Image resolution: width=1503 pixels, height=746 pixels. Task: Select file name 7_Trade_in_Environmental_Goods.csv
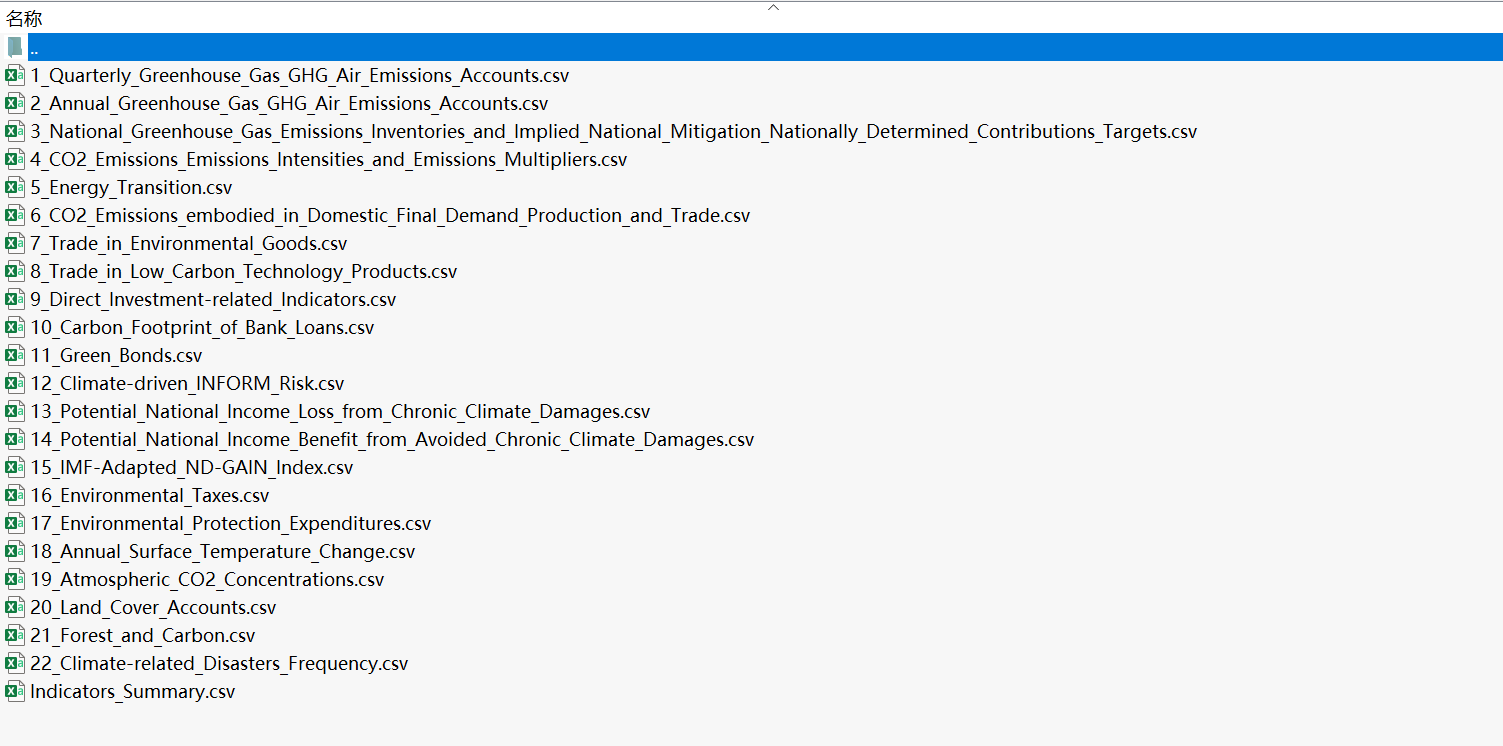[x=188, y=243]
